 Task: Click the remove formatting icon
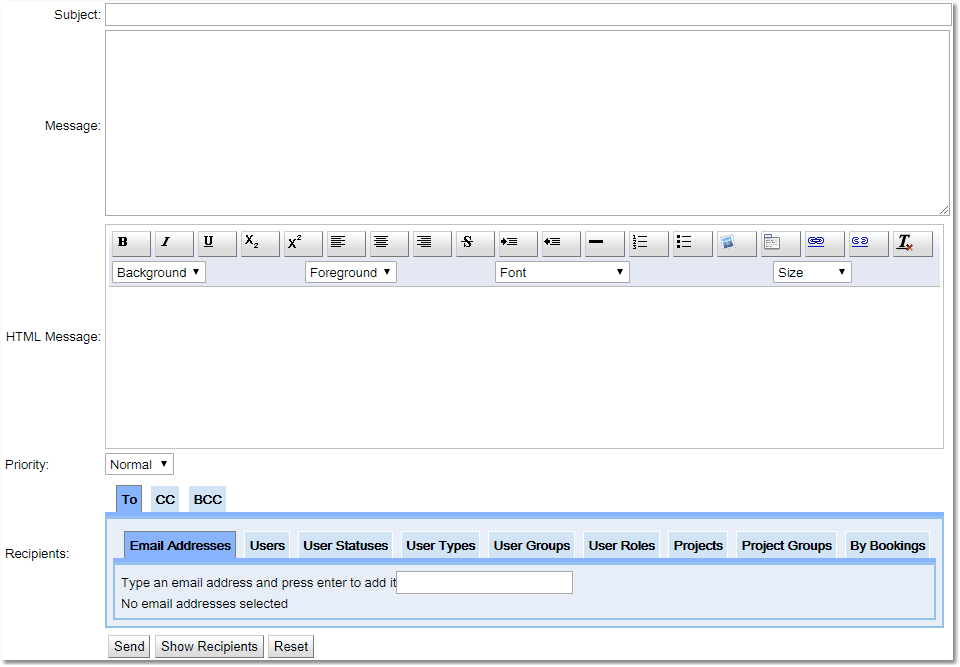coord(912,243)
